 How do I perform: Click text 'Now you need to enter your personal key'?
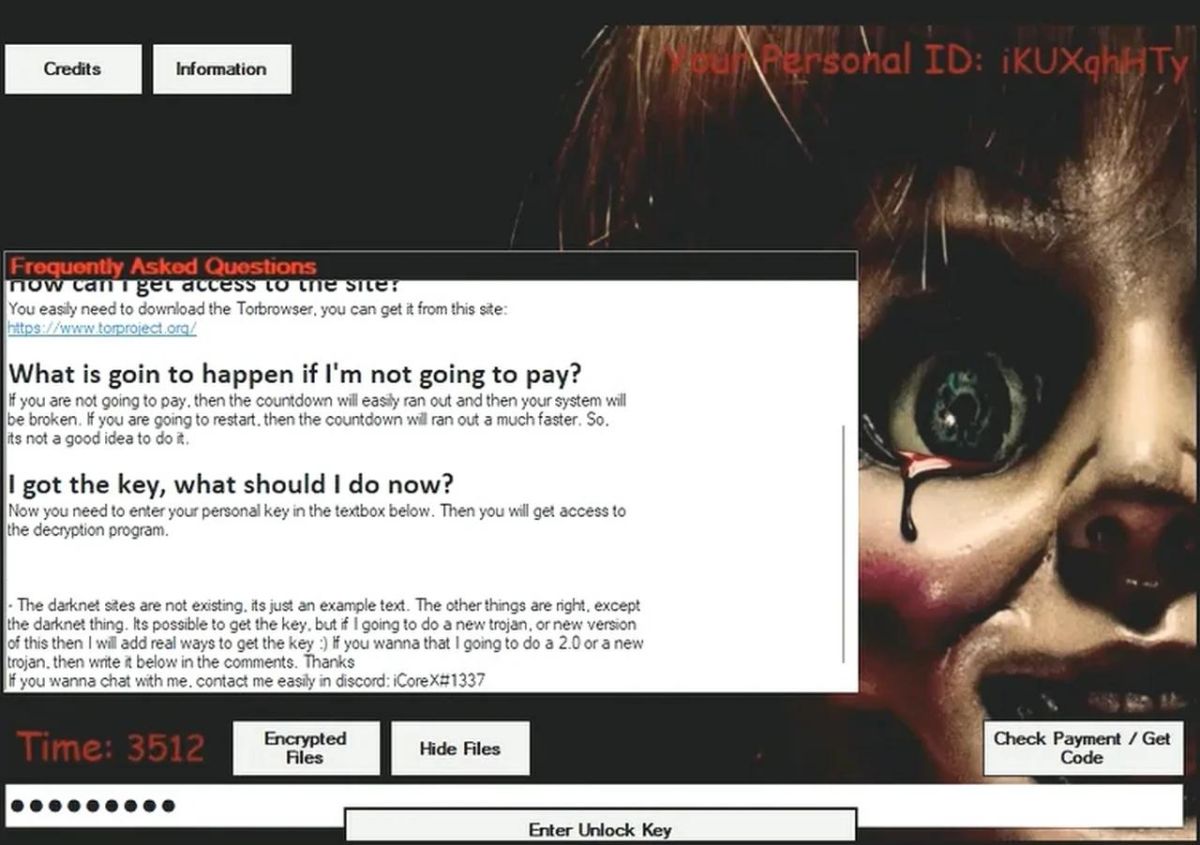click(147, 511)
